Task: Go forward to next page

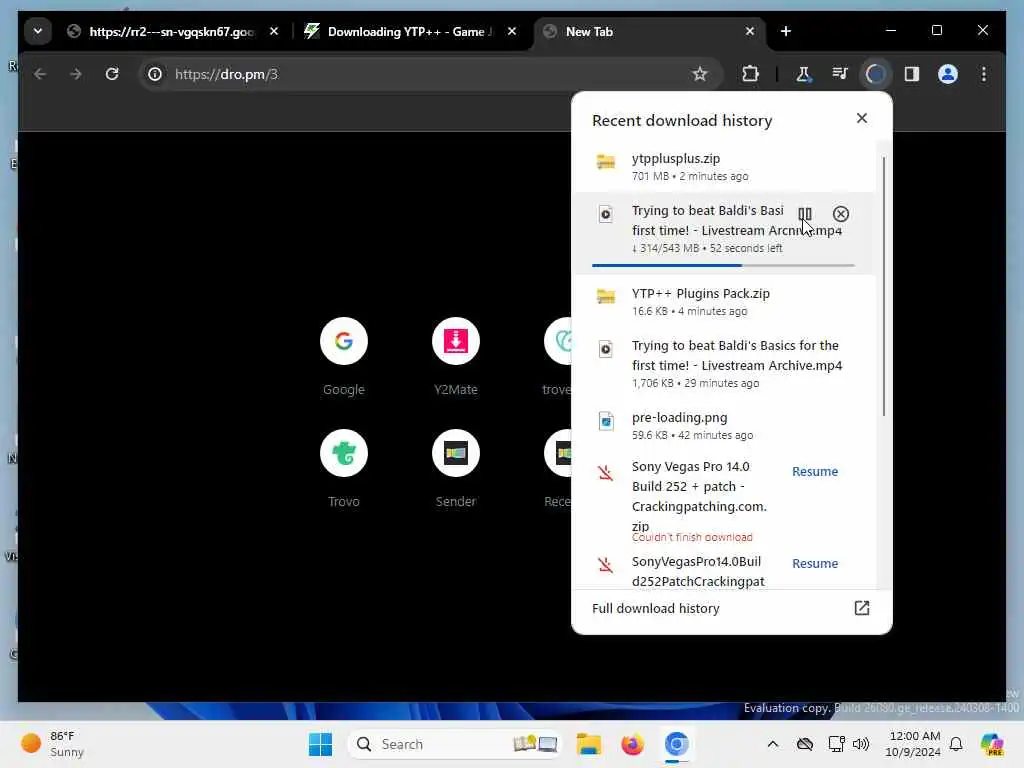Action: click(x=76, y=74)
